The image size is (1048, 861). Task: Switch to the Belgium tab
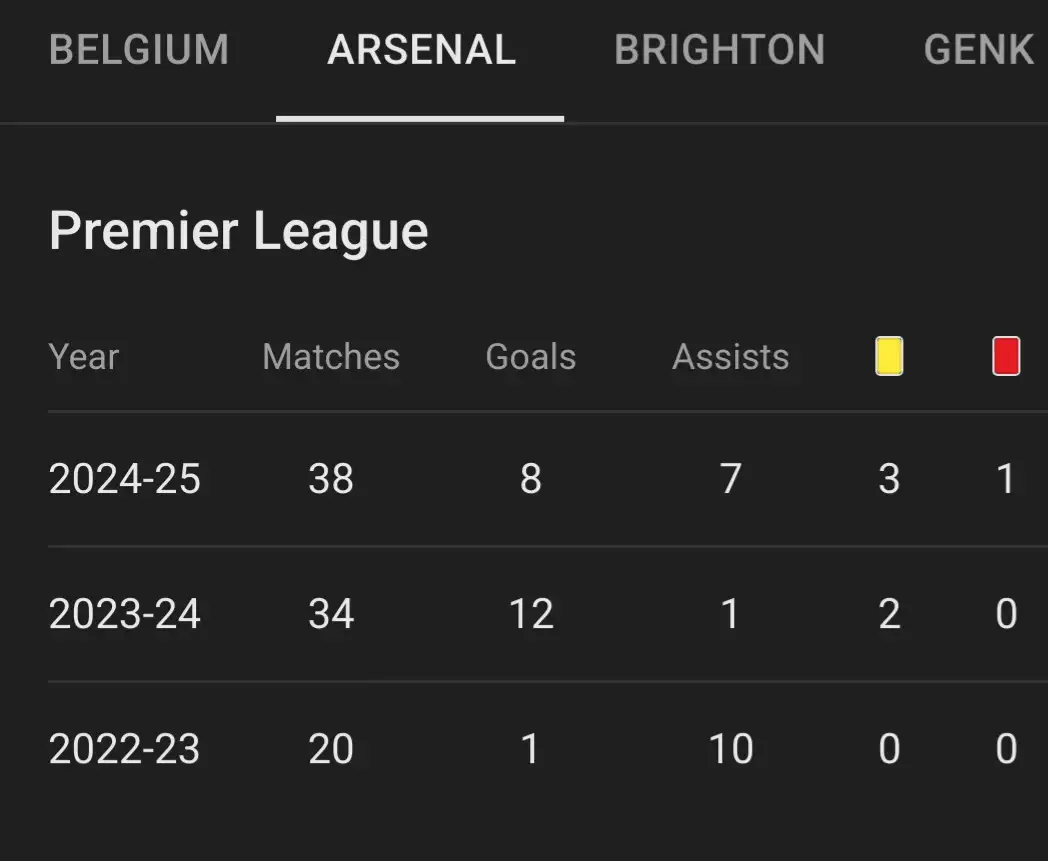[x=139, y=50]
